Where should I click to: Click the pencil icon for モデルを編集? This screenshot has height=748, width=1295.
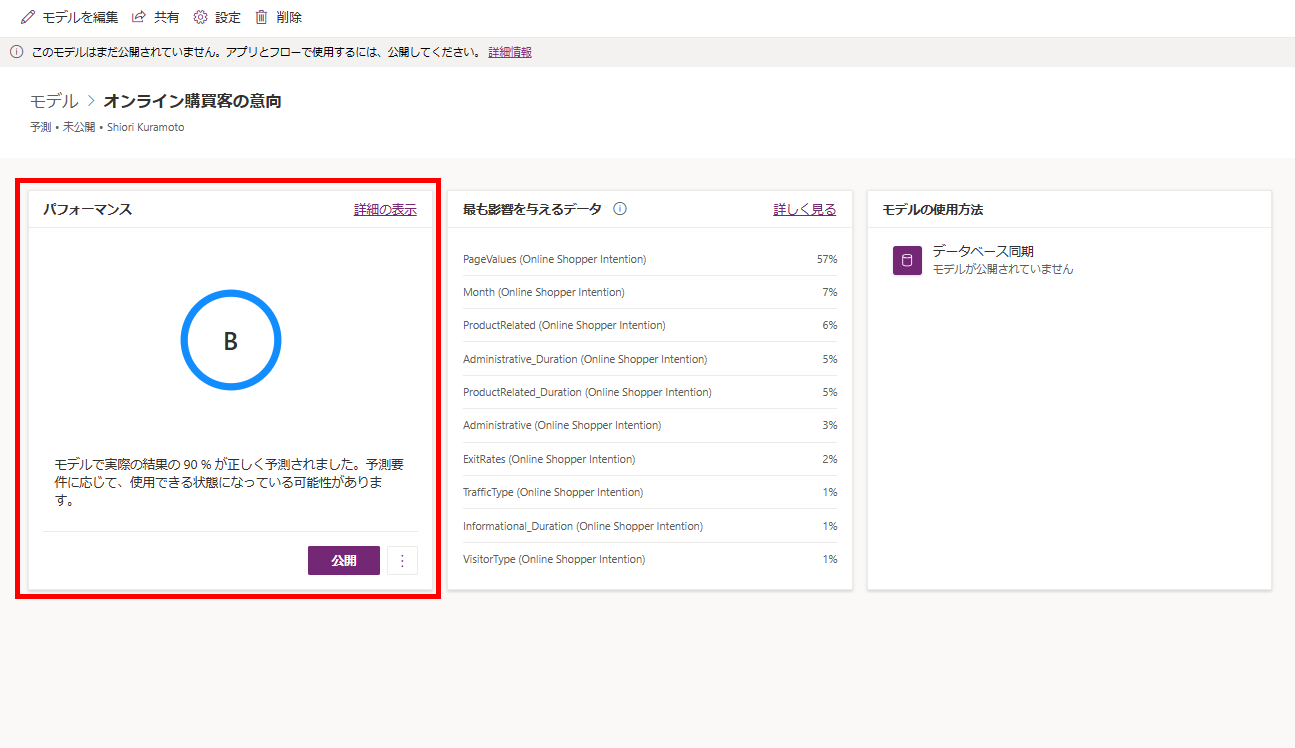28,17
